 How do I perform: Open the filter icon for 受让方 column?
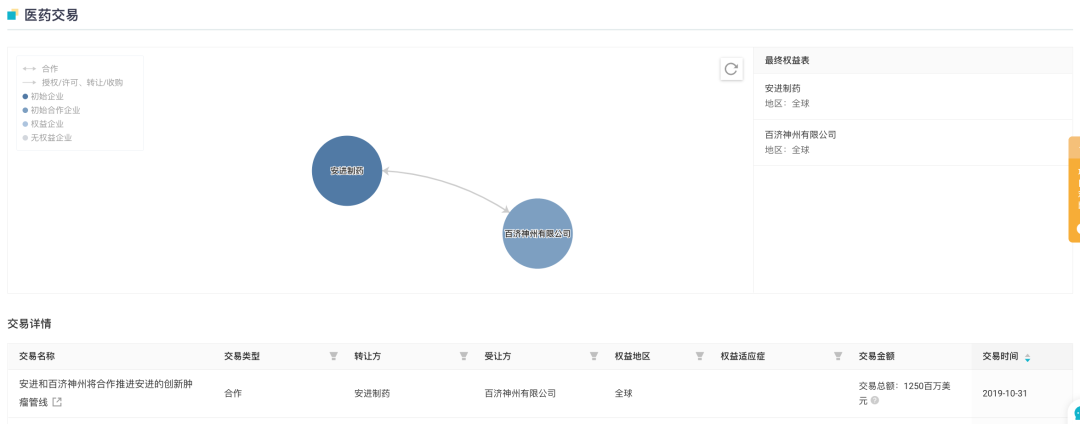point(594,357)
